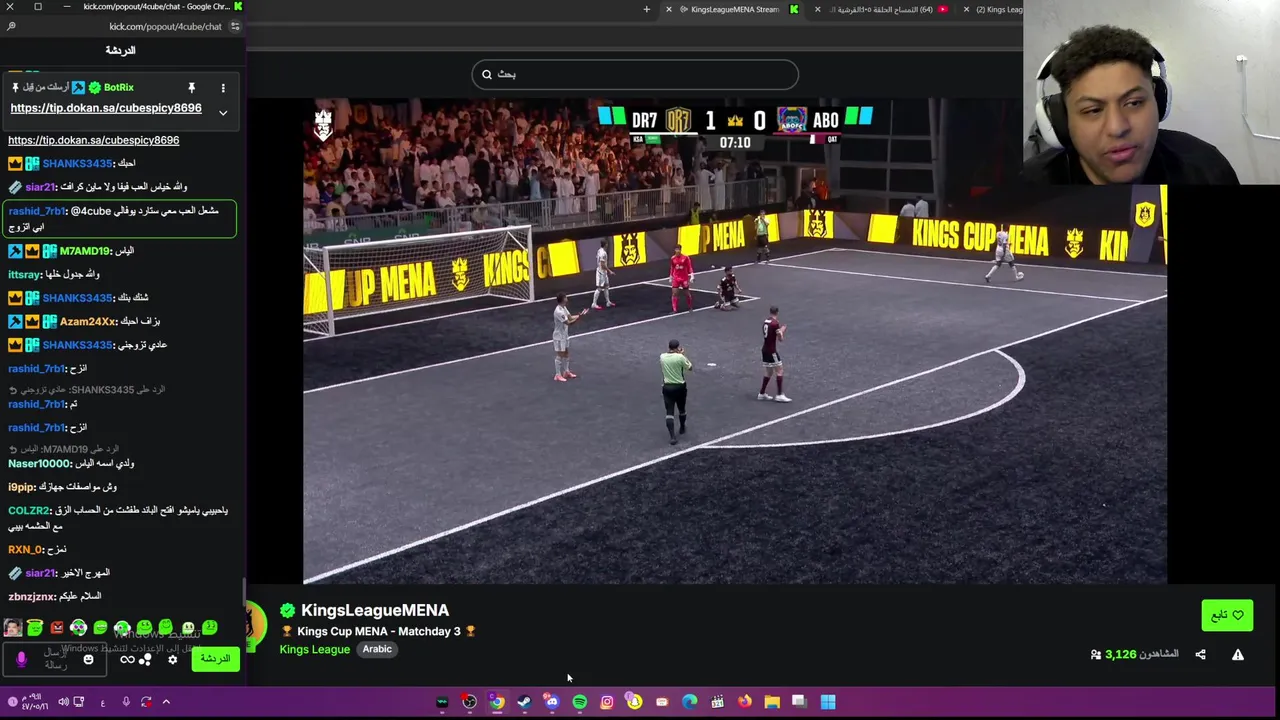Open the tip.dokan.sa link in chat

(x=94, y=140)
